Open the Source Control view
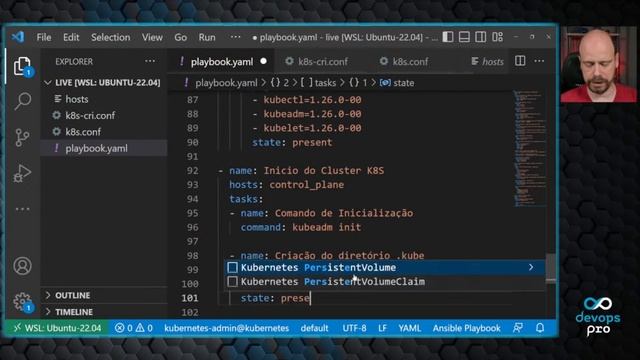 [x=22, y=137]
